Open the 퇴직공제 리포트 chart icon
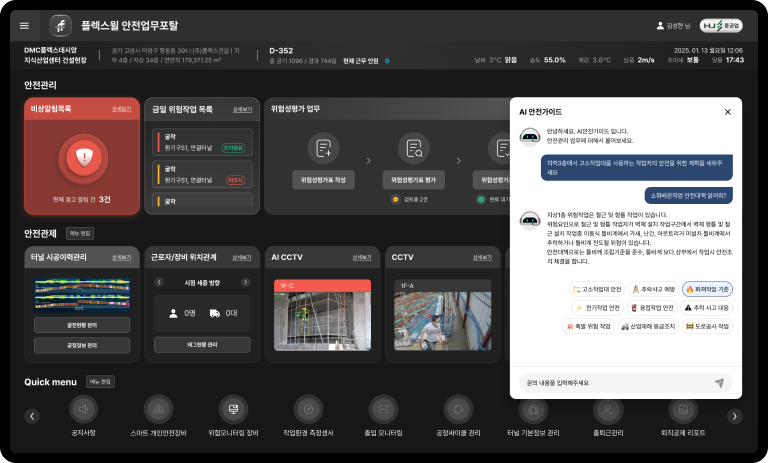This screenshot has height=463, width=768. point(683,409)
